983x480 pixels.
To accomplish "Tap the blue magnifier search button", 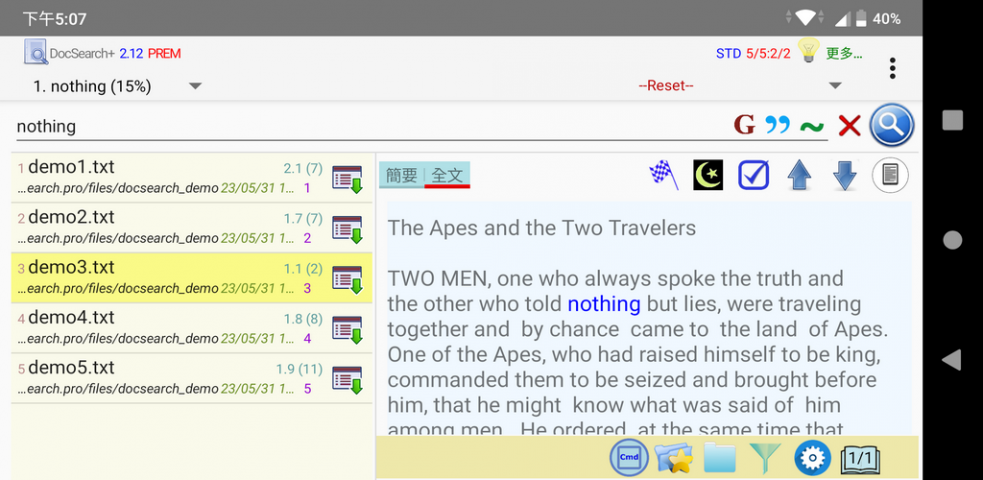I will [x=892, y=125].
